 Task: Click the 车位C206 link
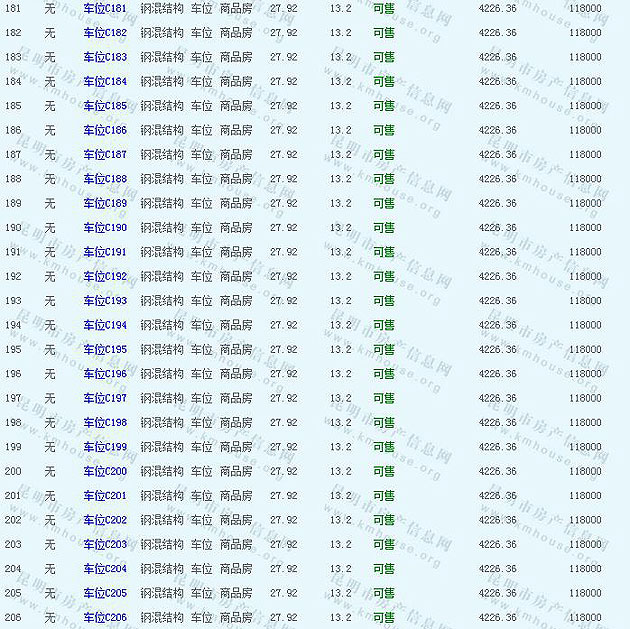pyautogui.click(x=105, y=617)
